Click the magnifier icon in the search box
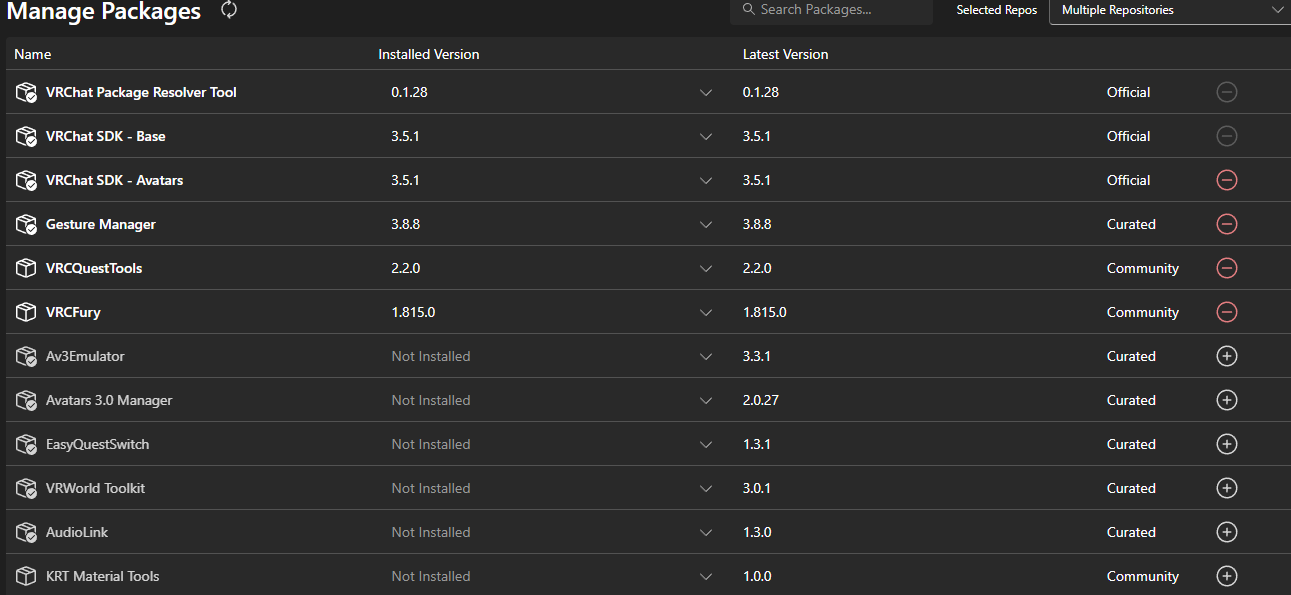Viewport: 1291px width, 595px height. (x=747, y=10)
